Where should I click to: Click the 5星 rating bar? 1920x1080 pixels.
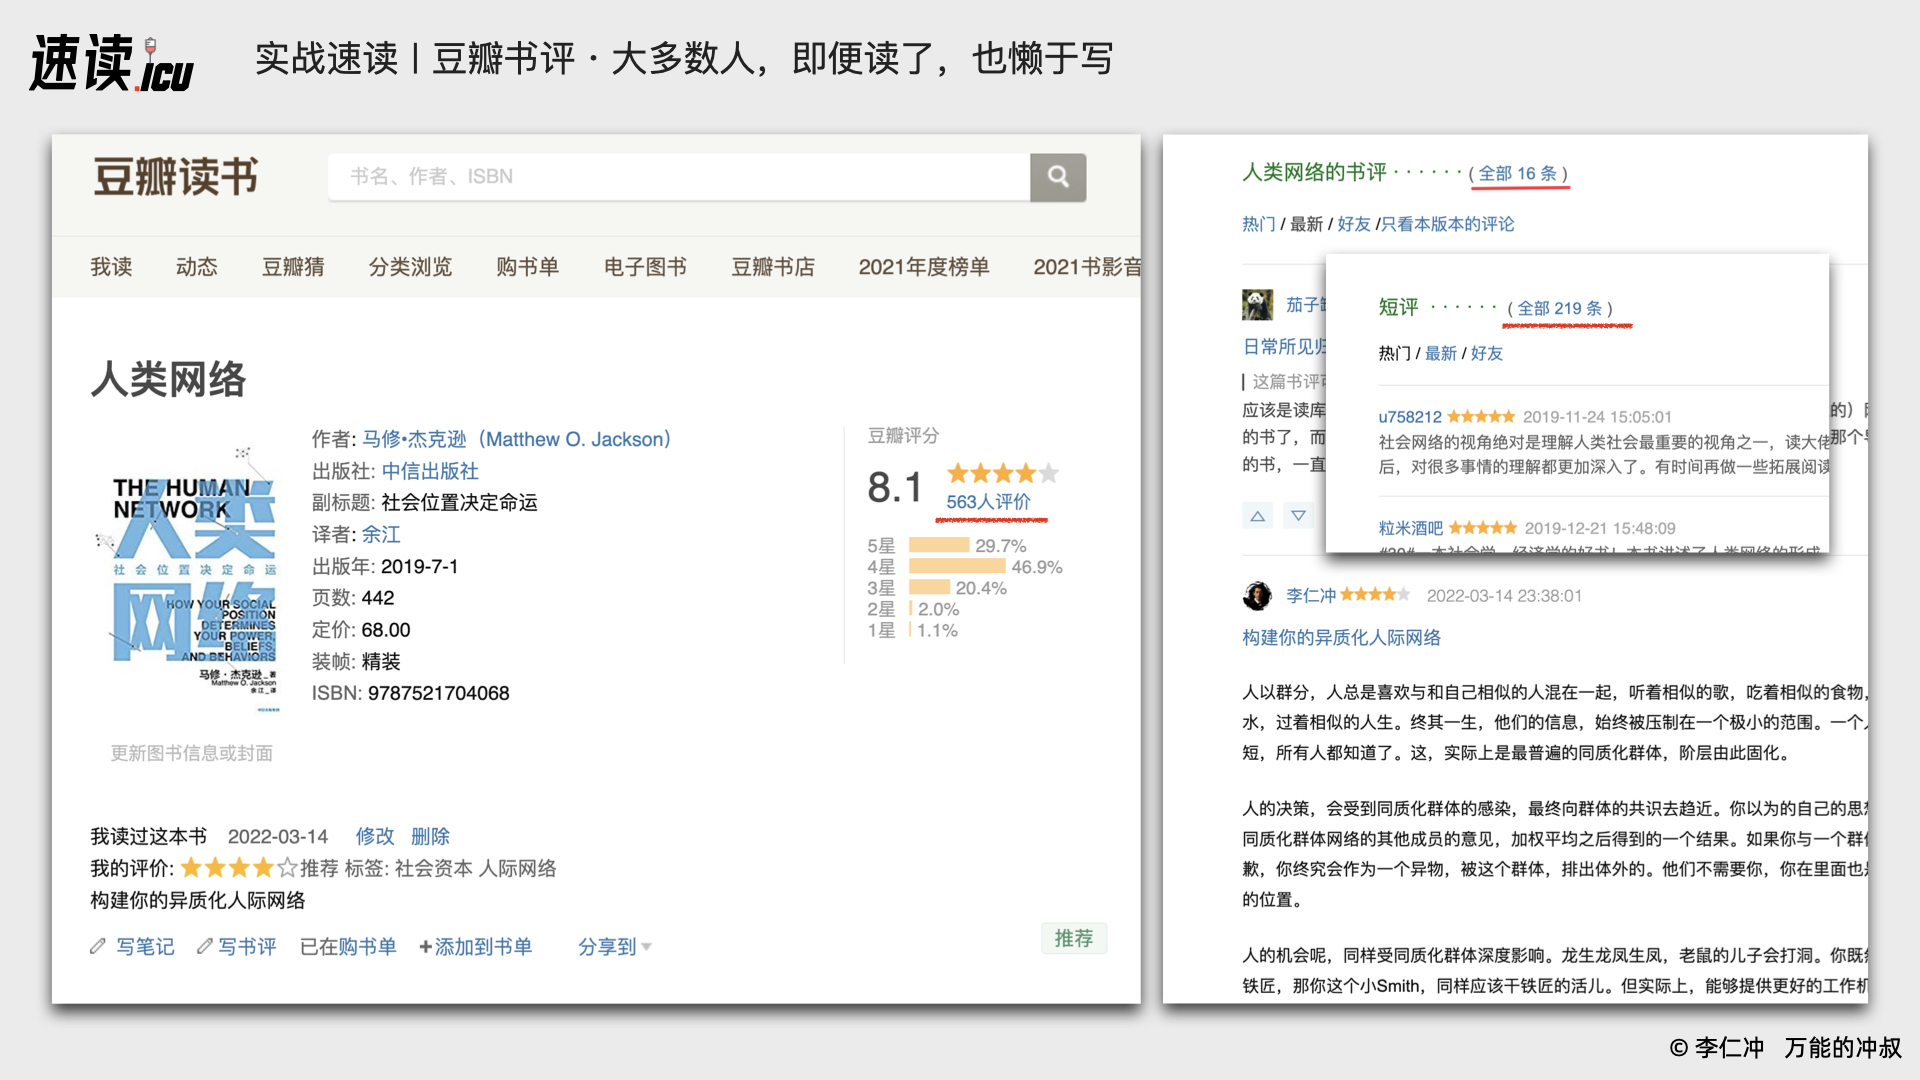[939, 545]
